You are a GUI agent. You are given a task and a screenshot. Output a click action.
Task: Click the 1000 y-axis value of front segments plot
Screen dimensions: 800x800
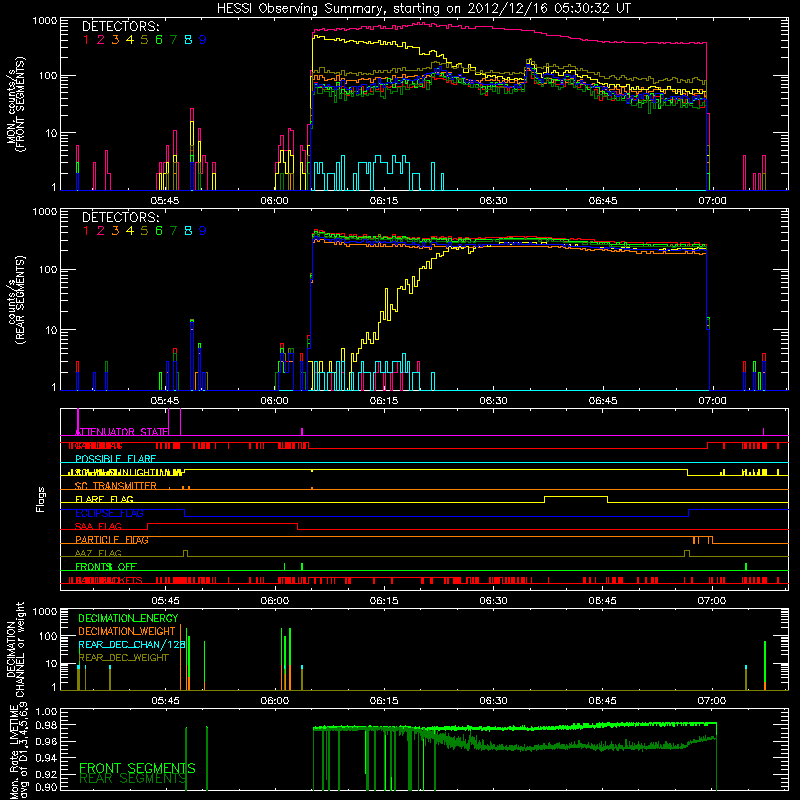44,21
